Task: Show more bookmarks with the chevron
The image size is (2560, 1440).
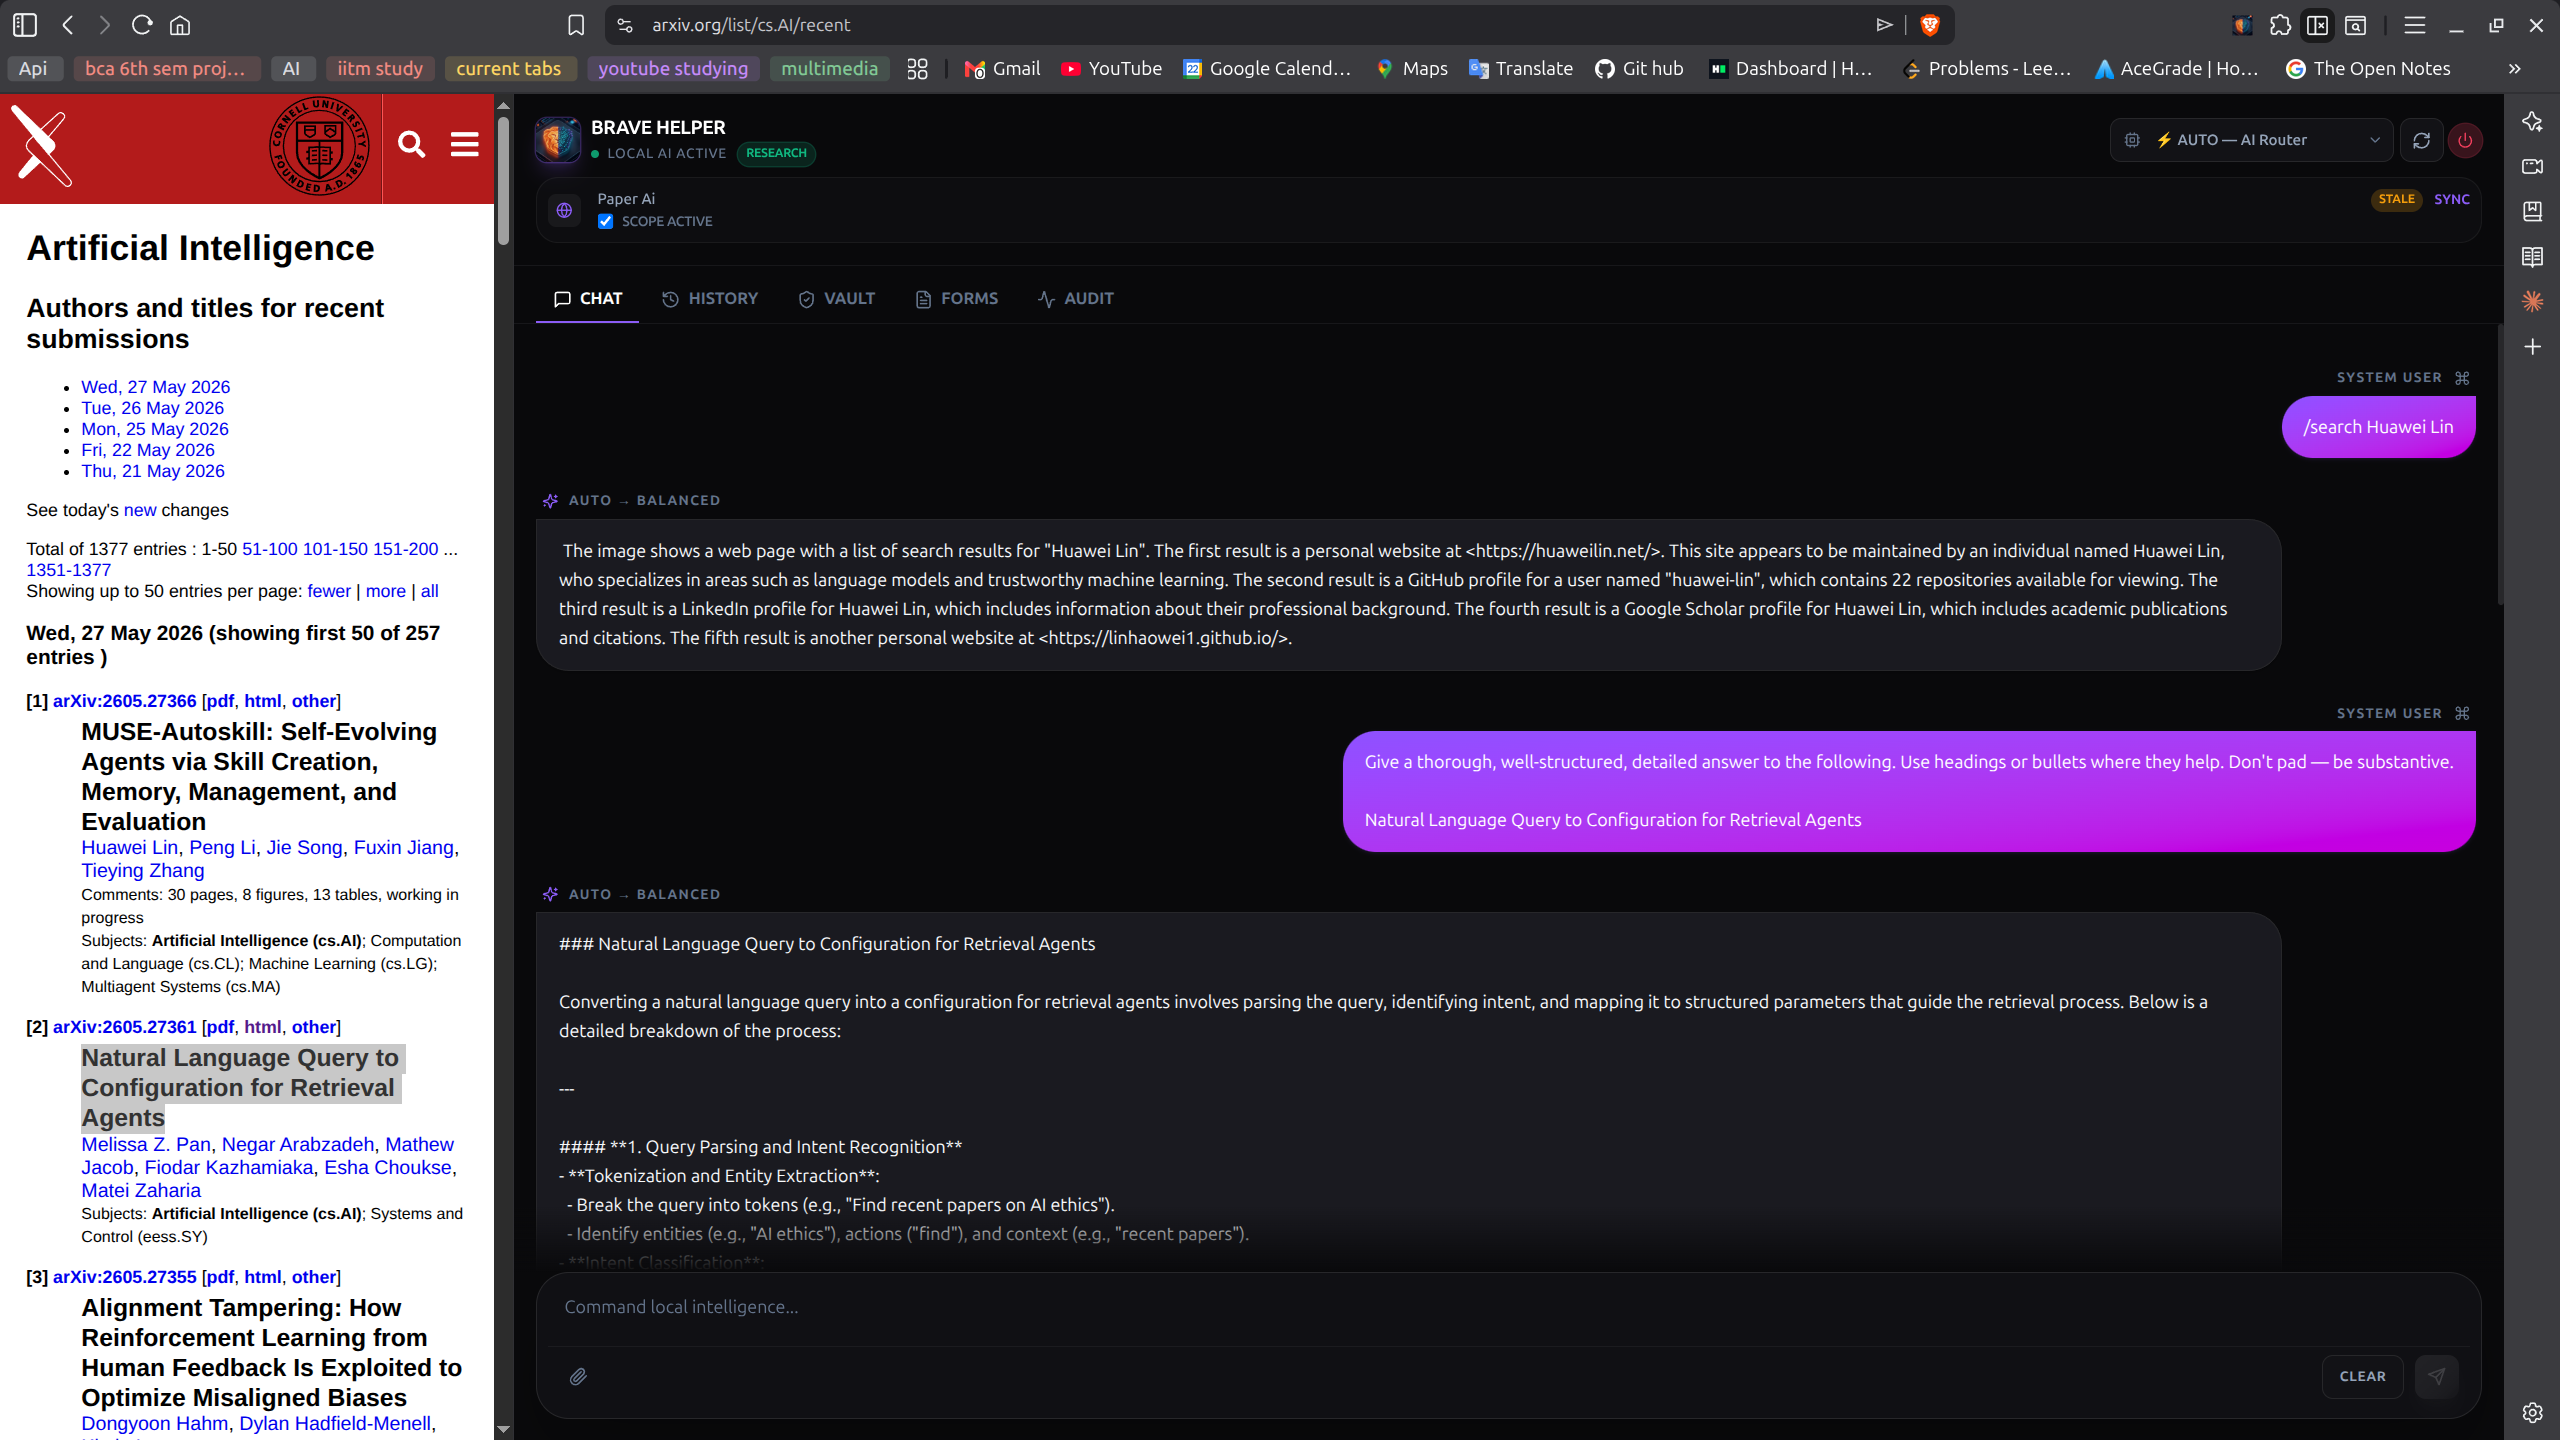Action: 2514,69
